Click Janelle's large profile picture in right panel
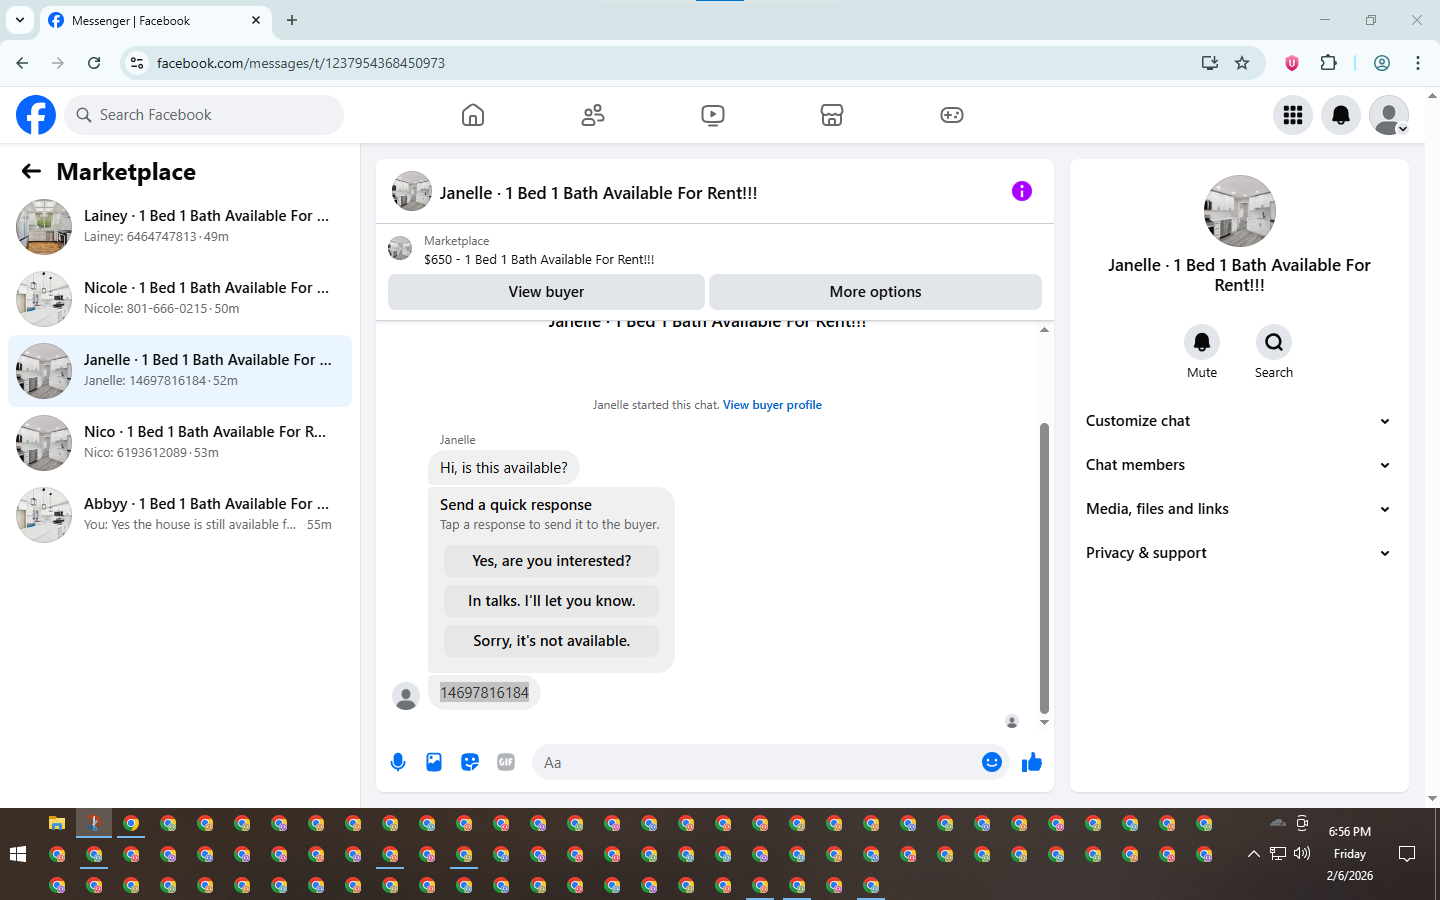The height and width of the screenshot is (900, 1440). pos(1239,211)
